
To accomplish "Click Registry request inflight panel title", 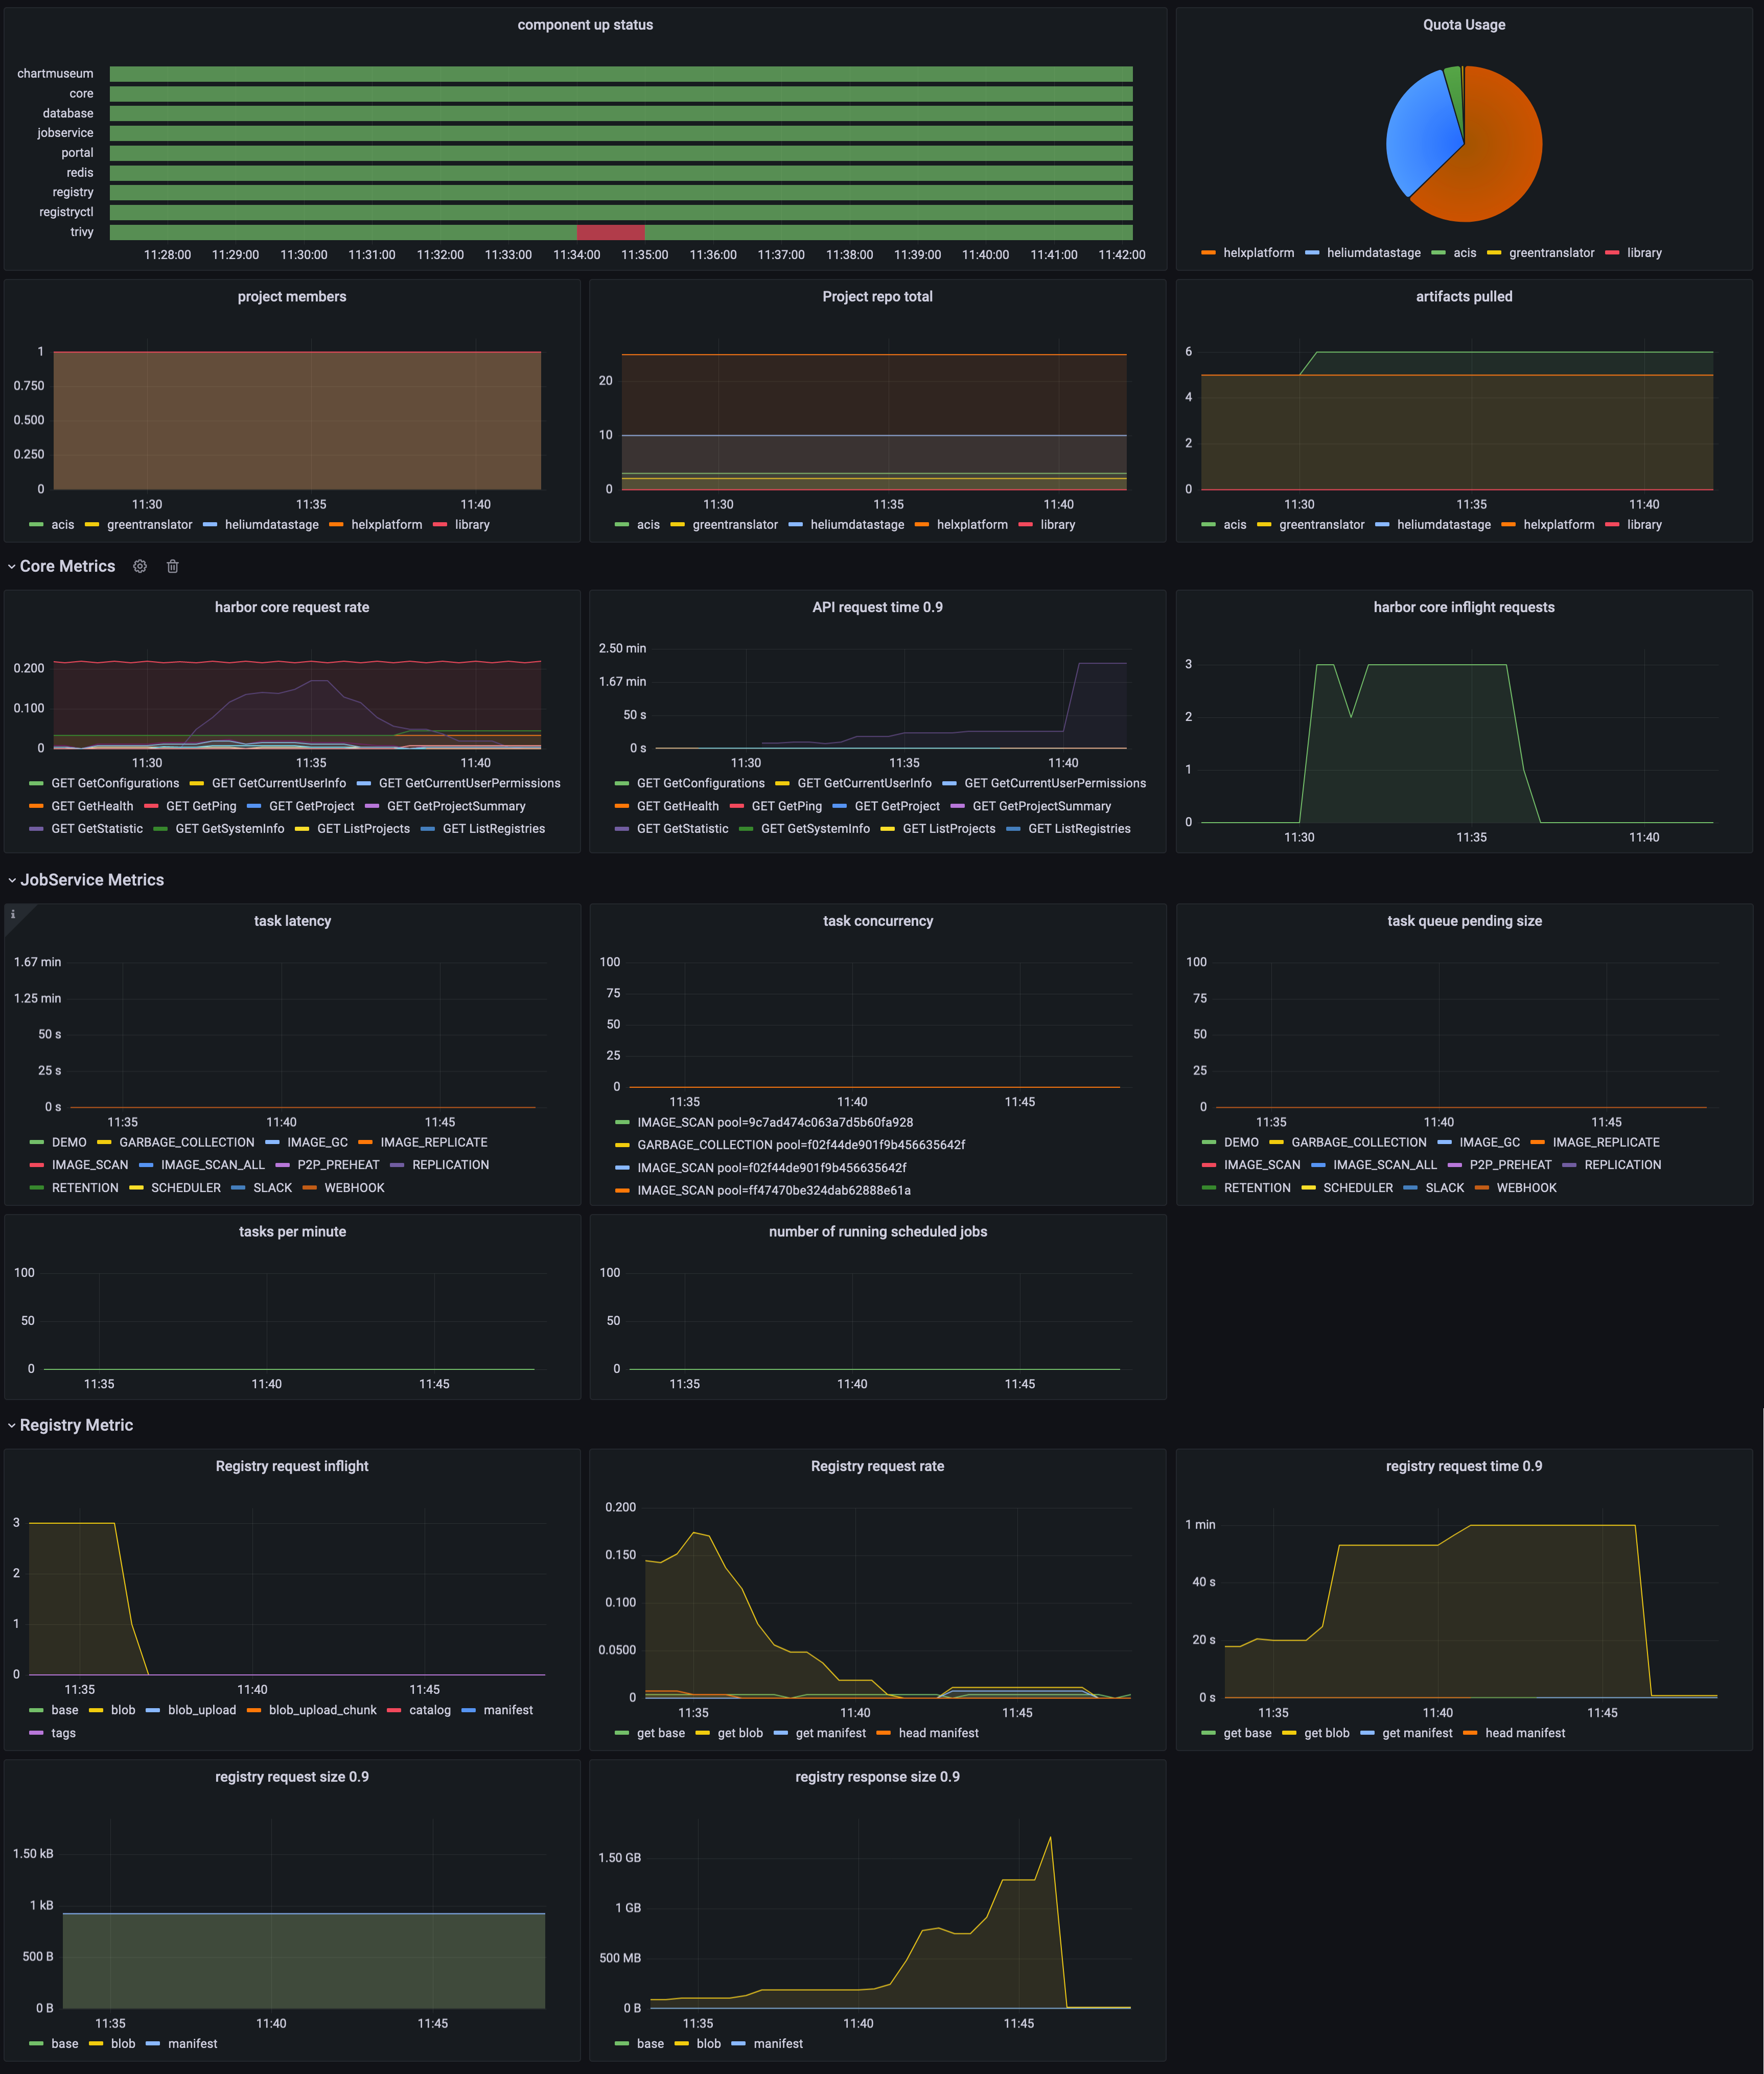I will tap(292, 1466).
